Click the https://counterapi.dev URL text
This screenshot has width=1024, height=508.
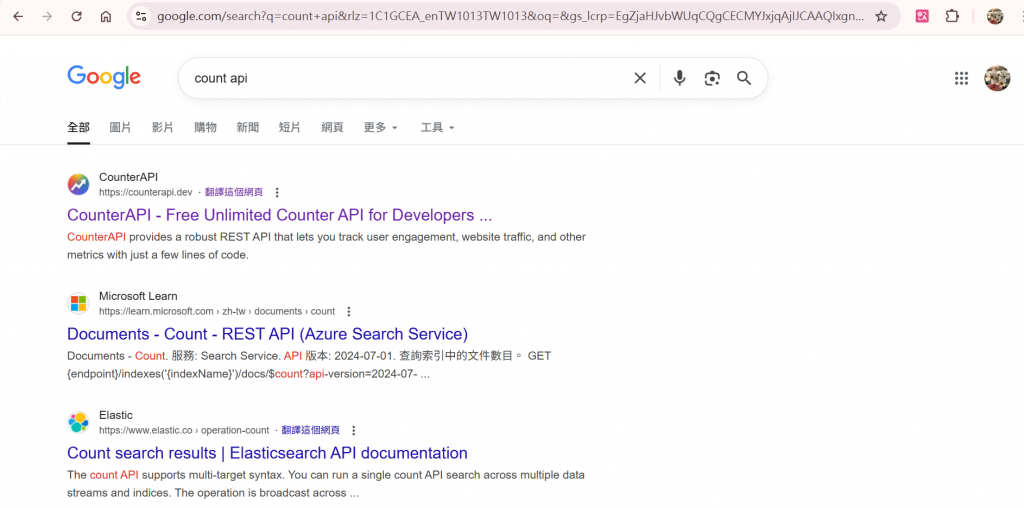(146, 193)
